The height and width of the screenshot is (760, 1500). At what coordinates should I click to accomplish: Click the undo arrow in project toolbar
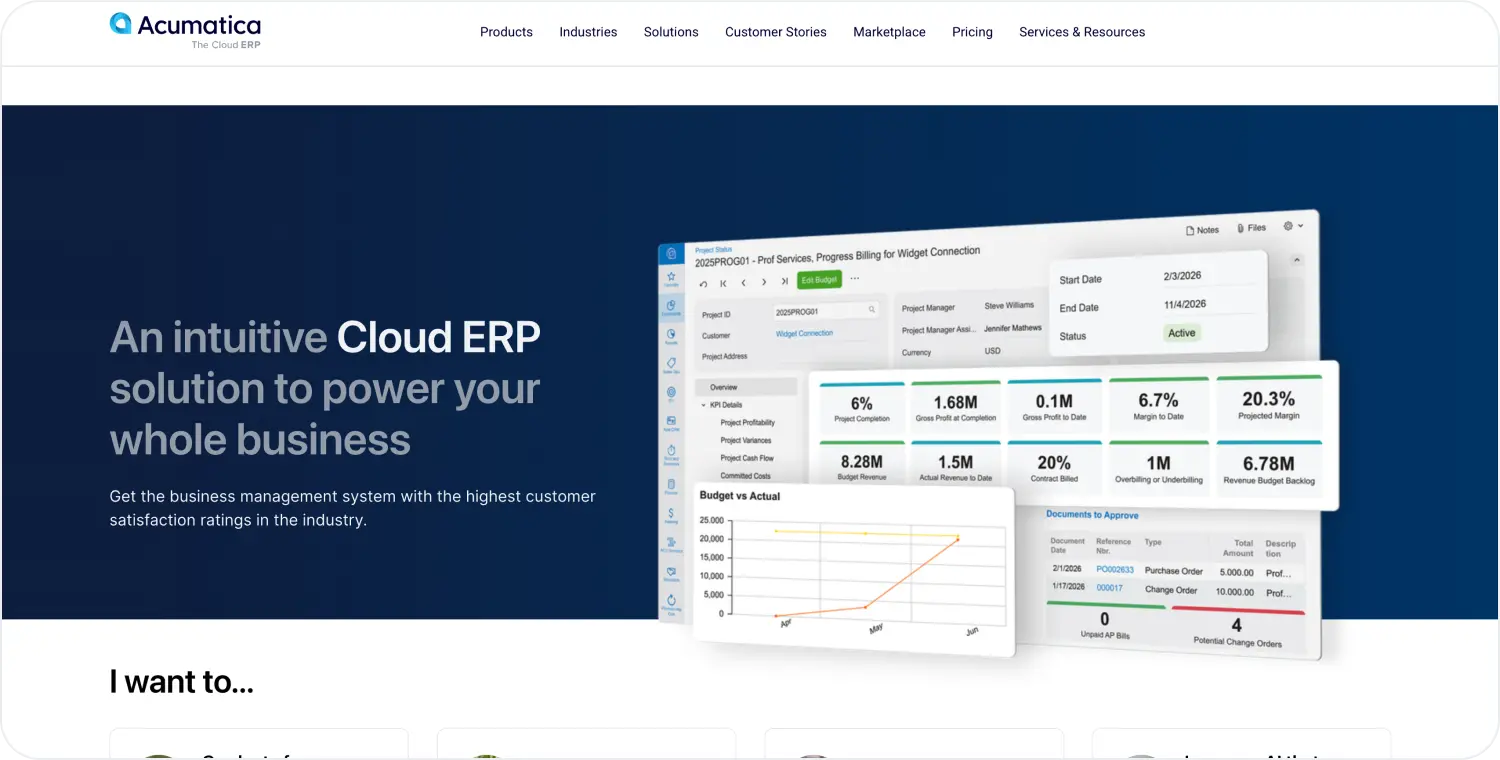(703, 284)
